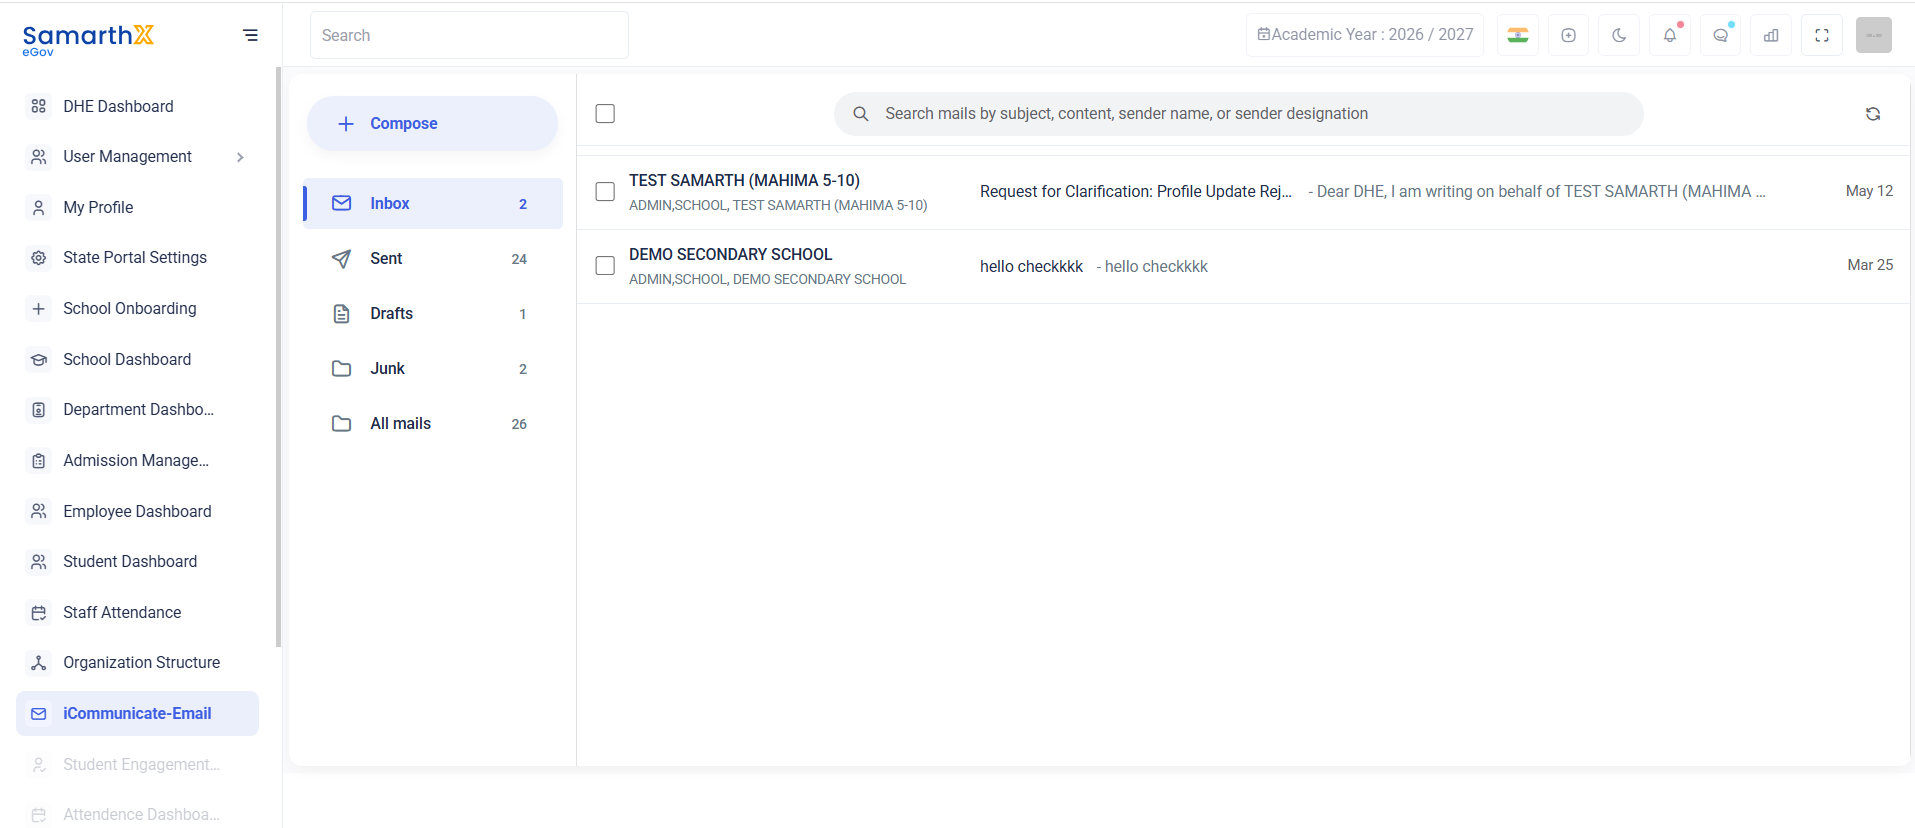Click the Inbox unread count 2
Viewport: 1915px width, 828px height.
(523, 204)
